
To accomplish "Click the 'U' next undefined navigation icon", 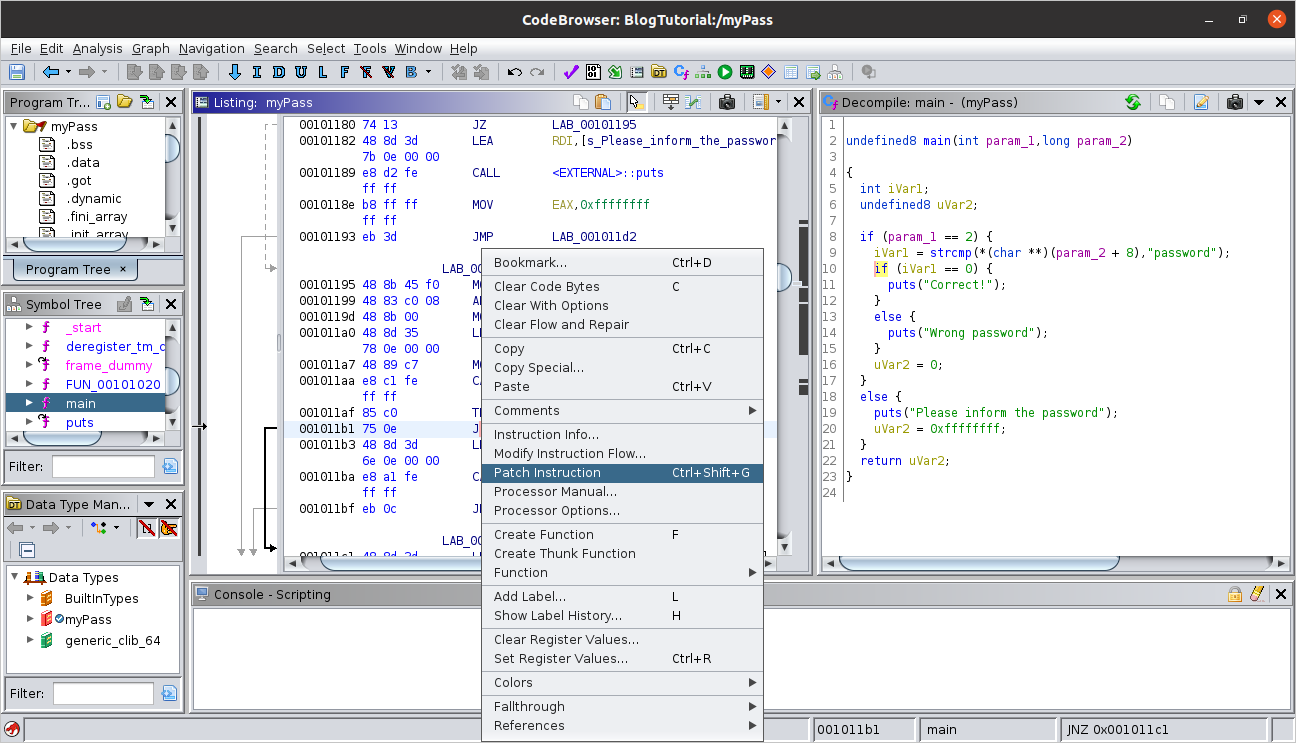I will pos(300,72).
